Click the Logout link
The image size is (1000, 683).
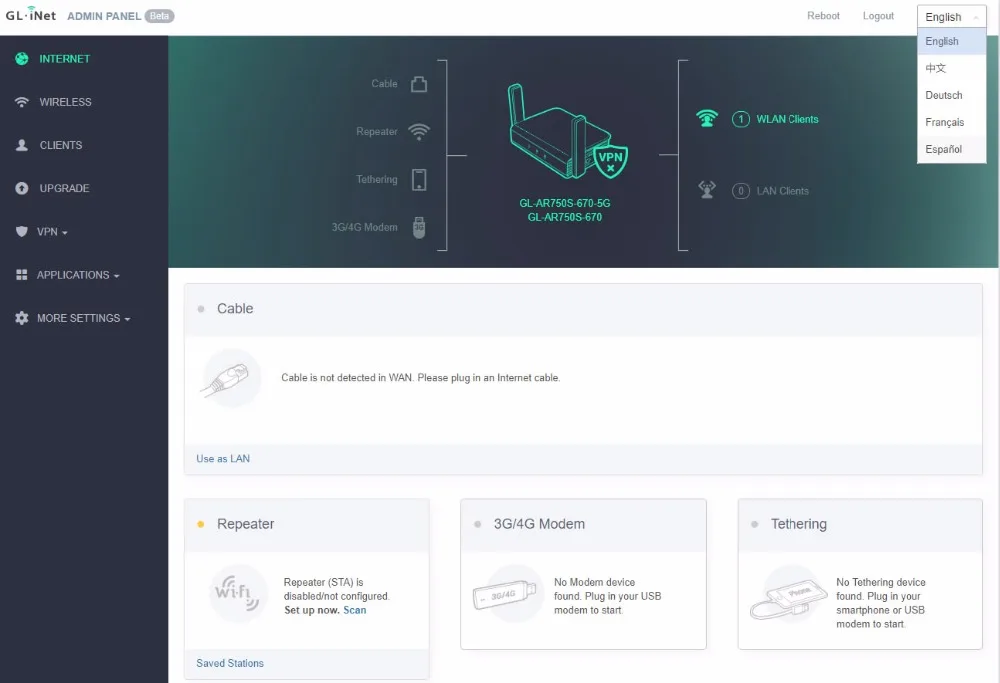(x=878, y=16)
